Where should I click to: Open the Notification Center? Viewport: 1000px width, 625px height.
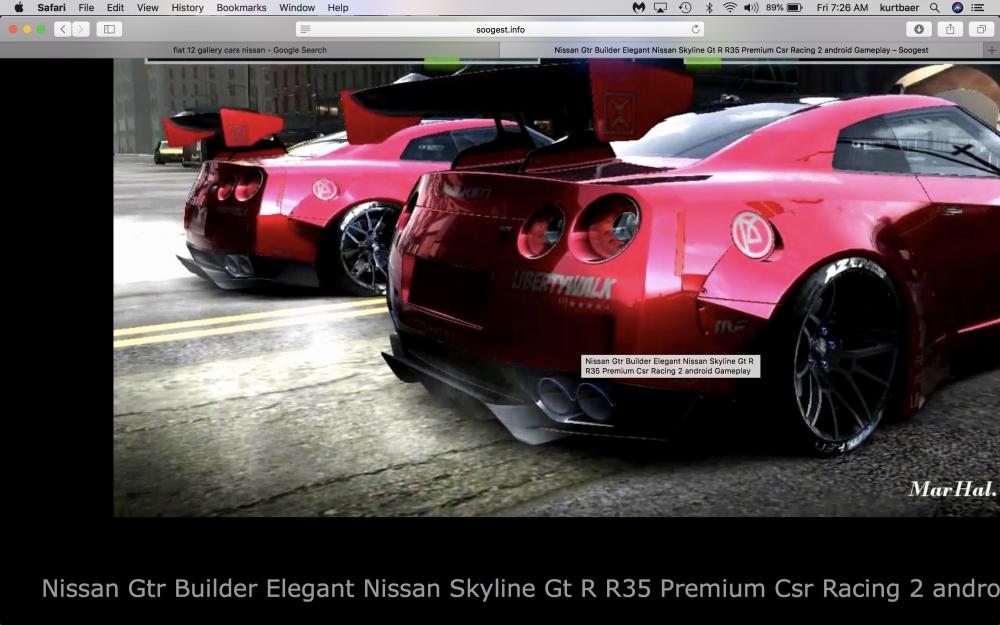point(977,8)
